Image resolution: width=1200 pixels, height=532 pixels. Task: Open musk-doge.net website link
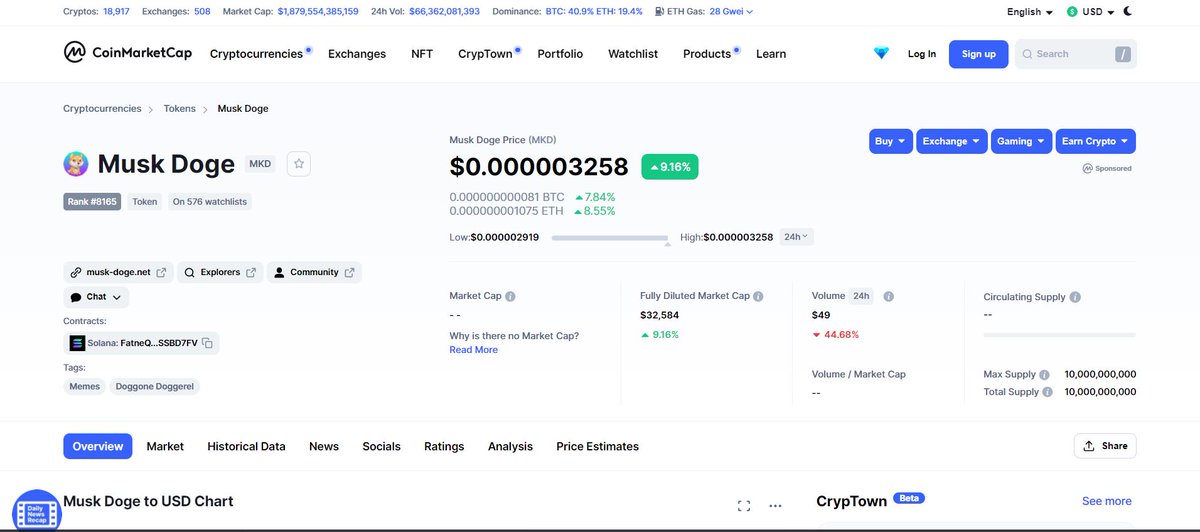tap(118, 272)
